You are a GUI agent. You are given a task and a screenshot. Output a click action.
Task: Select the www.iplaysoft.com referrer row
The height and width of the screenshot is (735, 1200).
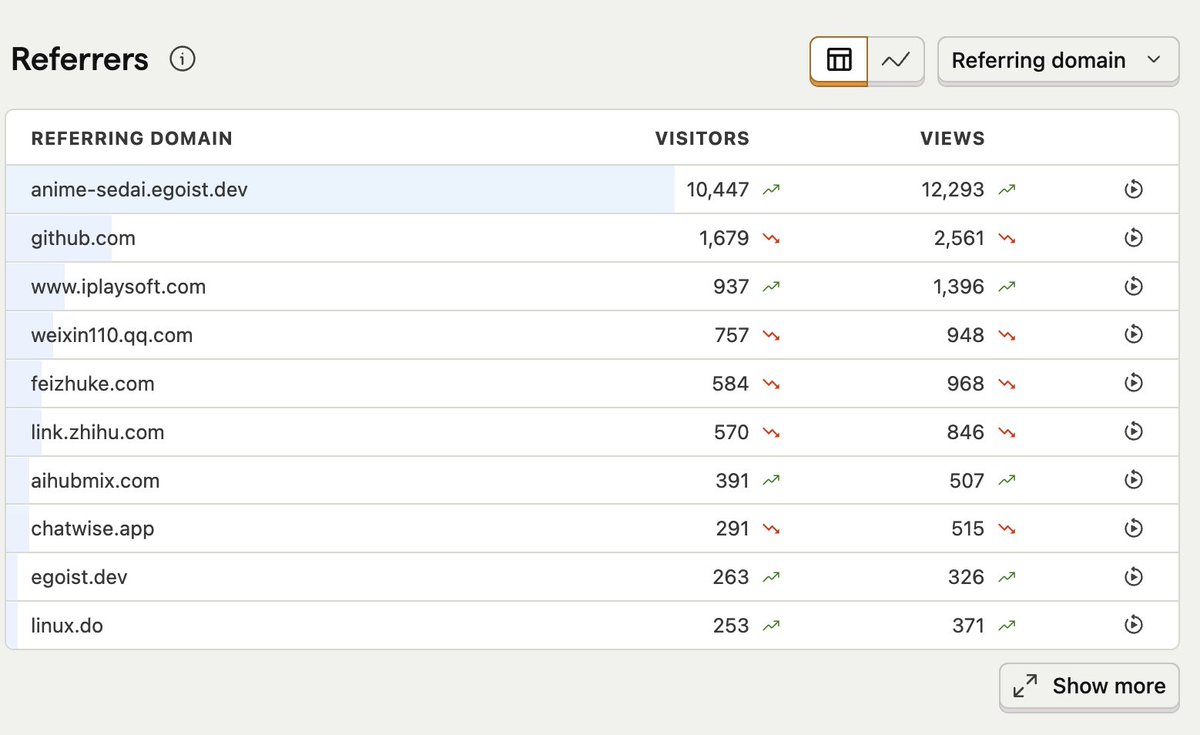592,287
